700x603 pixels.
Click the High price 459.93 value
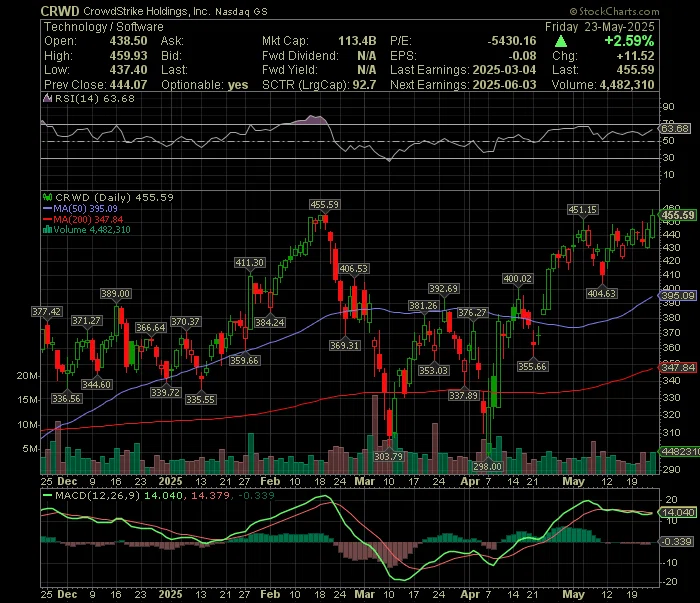coord(129,56)
